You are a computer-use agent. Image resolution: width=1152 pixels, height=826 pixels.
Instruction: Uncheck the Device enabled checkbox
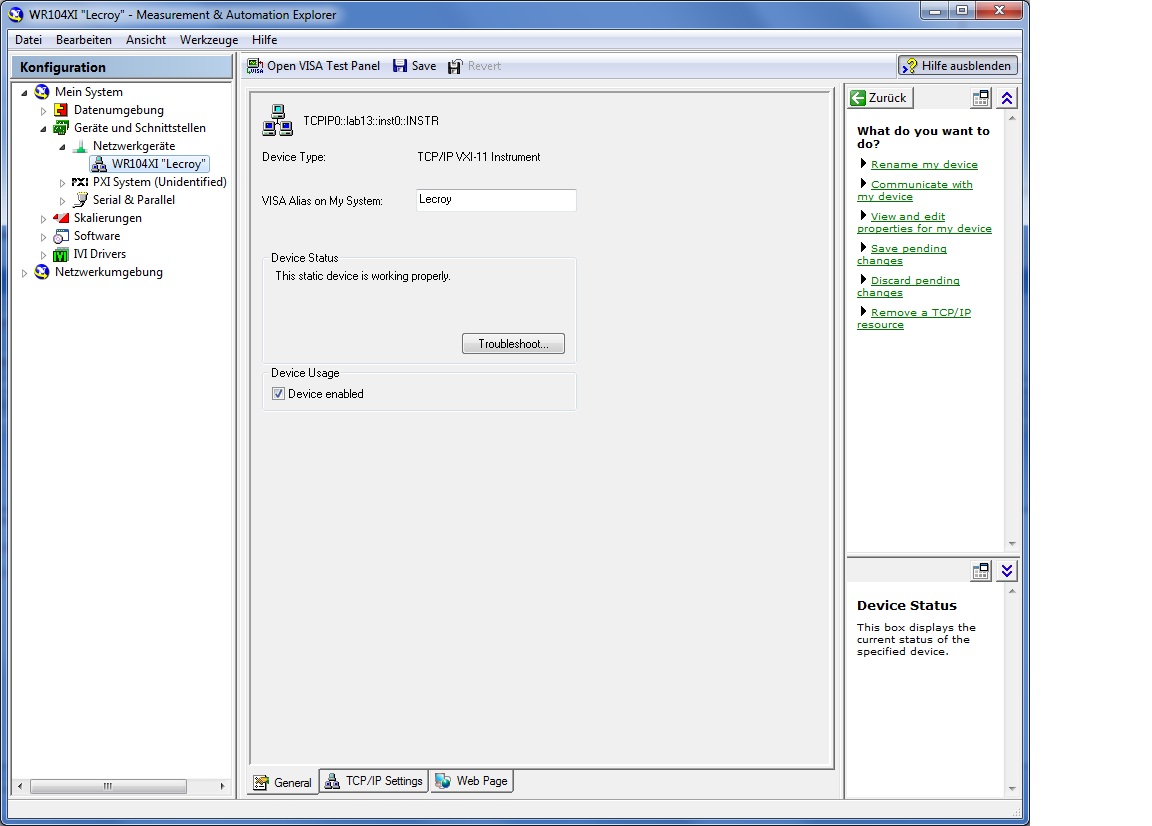coord(278,394)
